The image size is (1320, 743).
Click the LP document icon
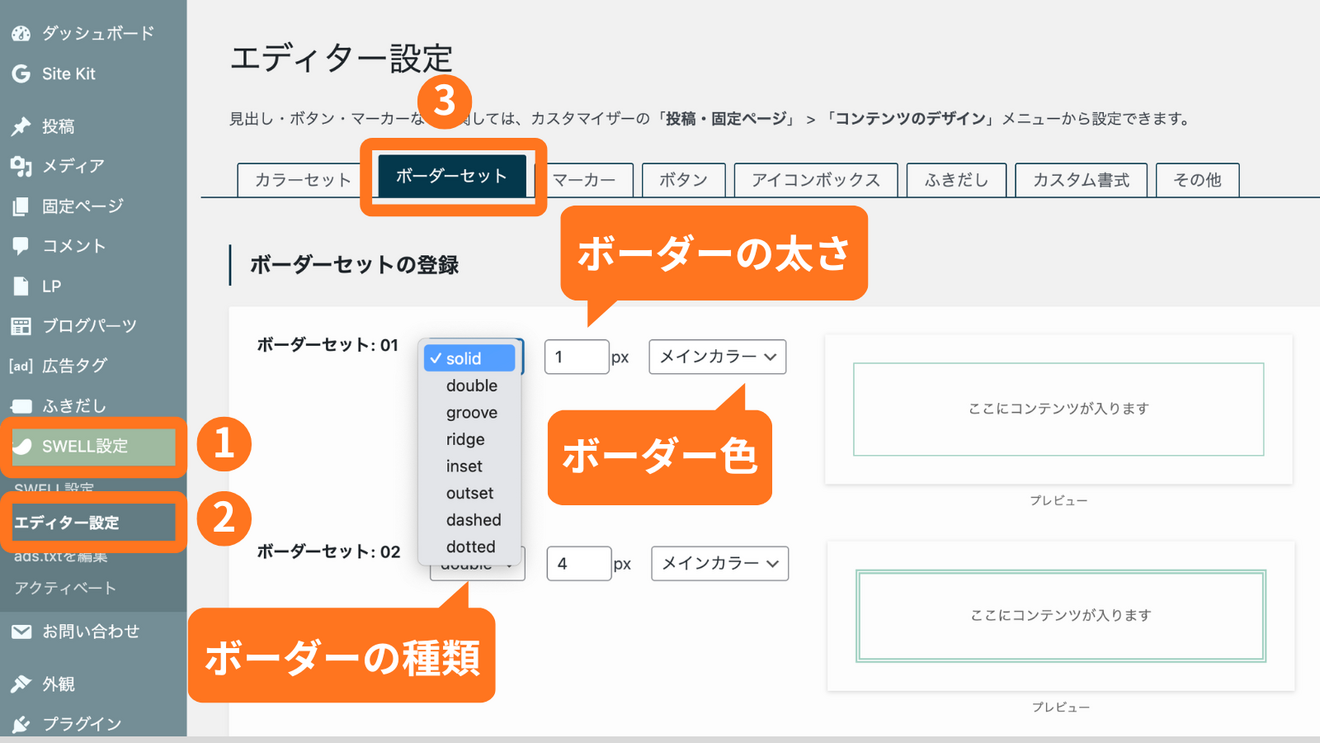tap(21, 286)
